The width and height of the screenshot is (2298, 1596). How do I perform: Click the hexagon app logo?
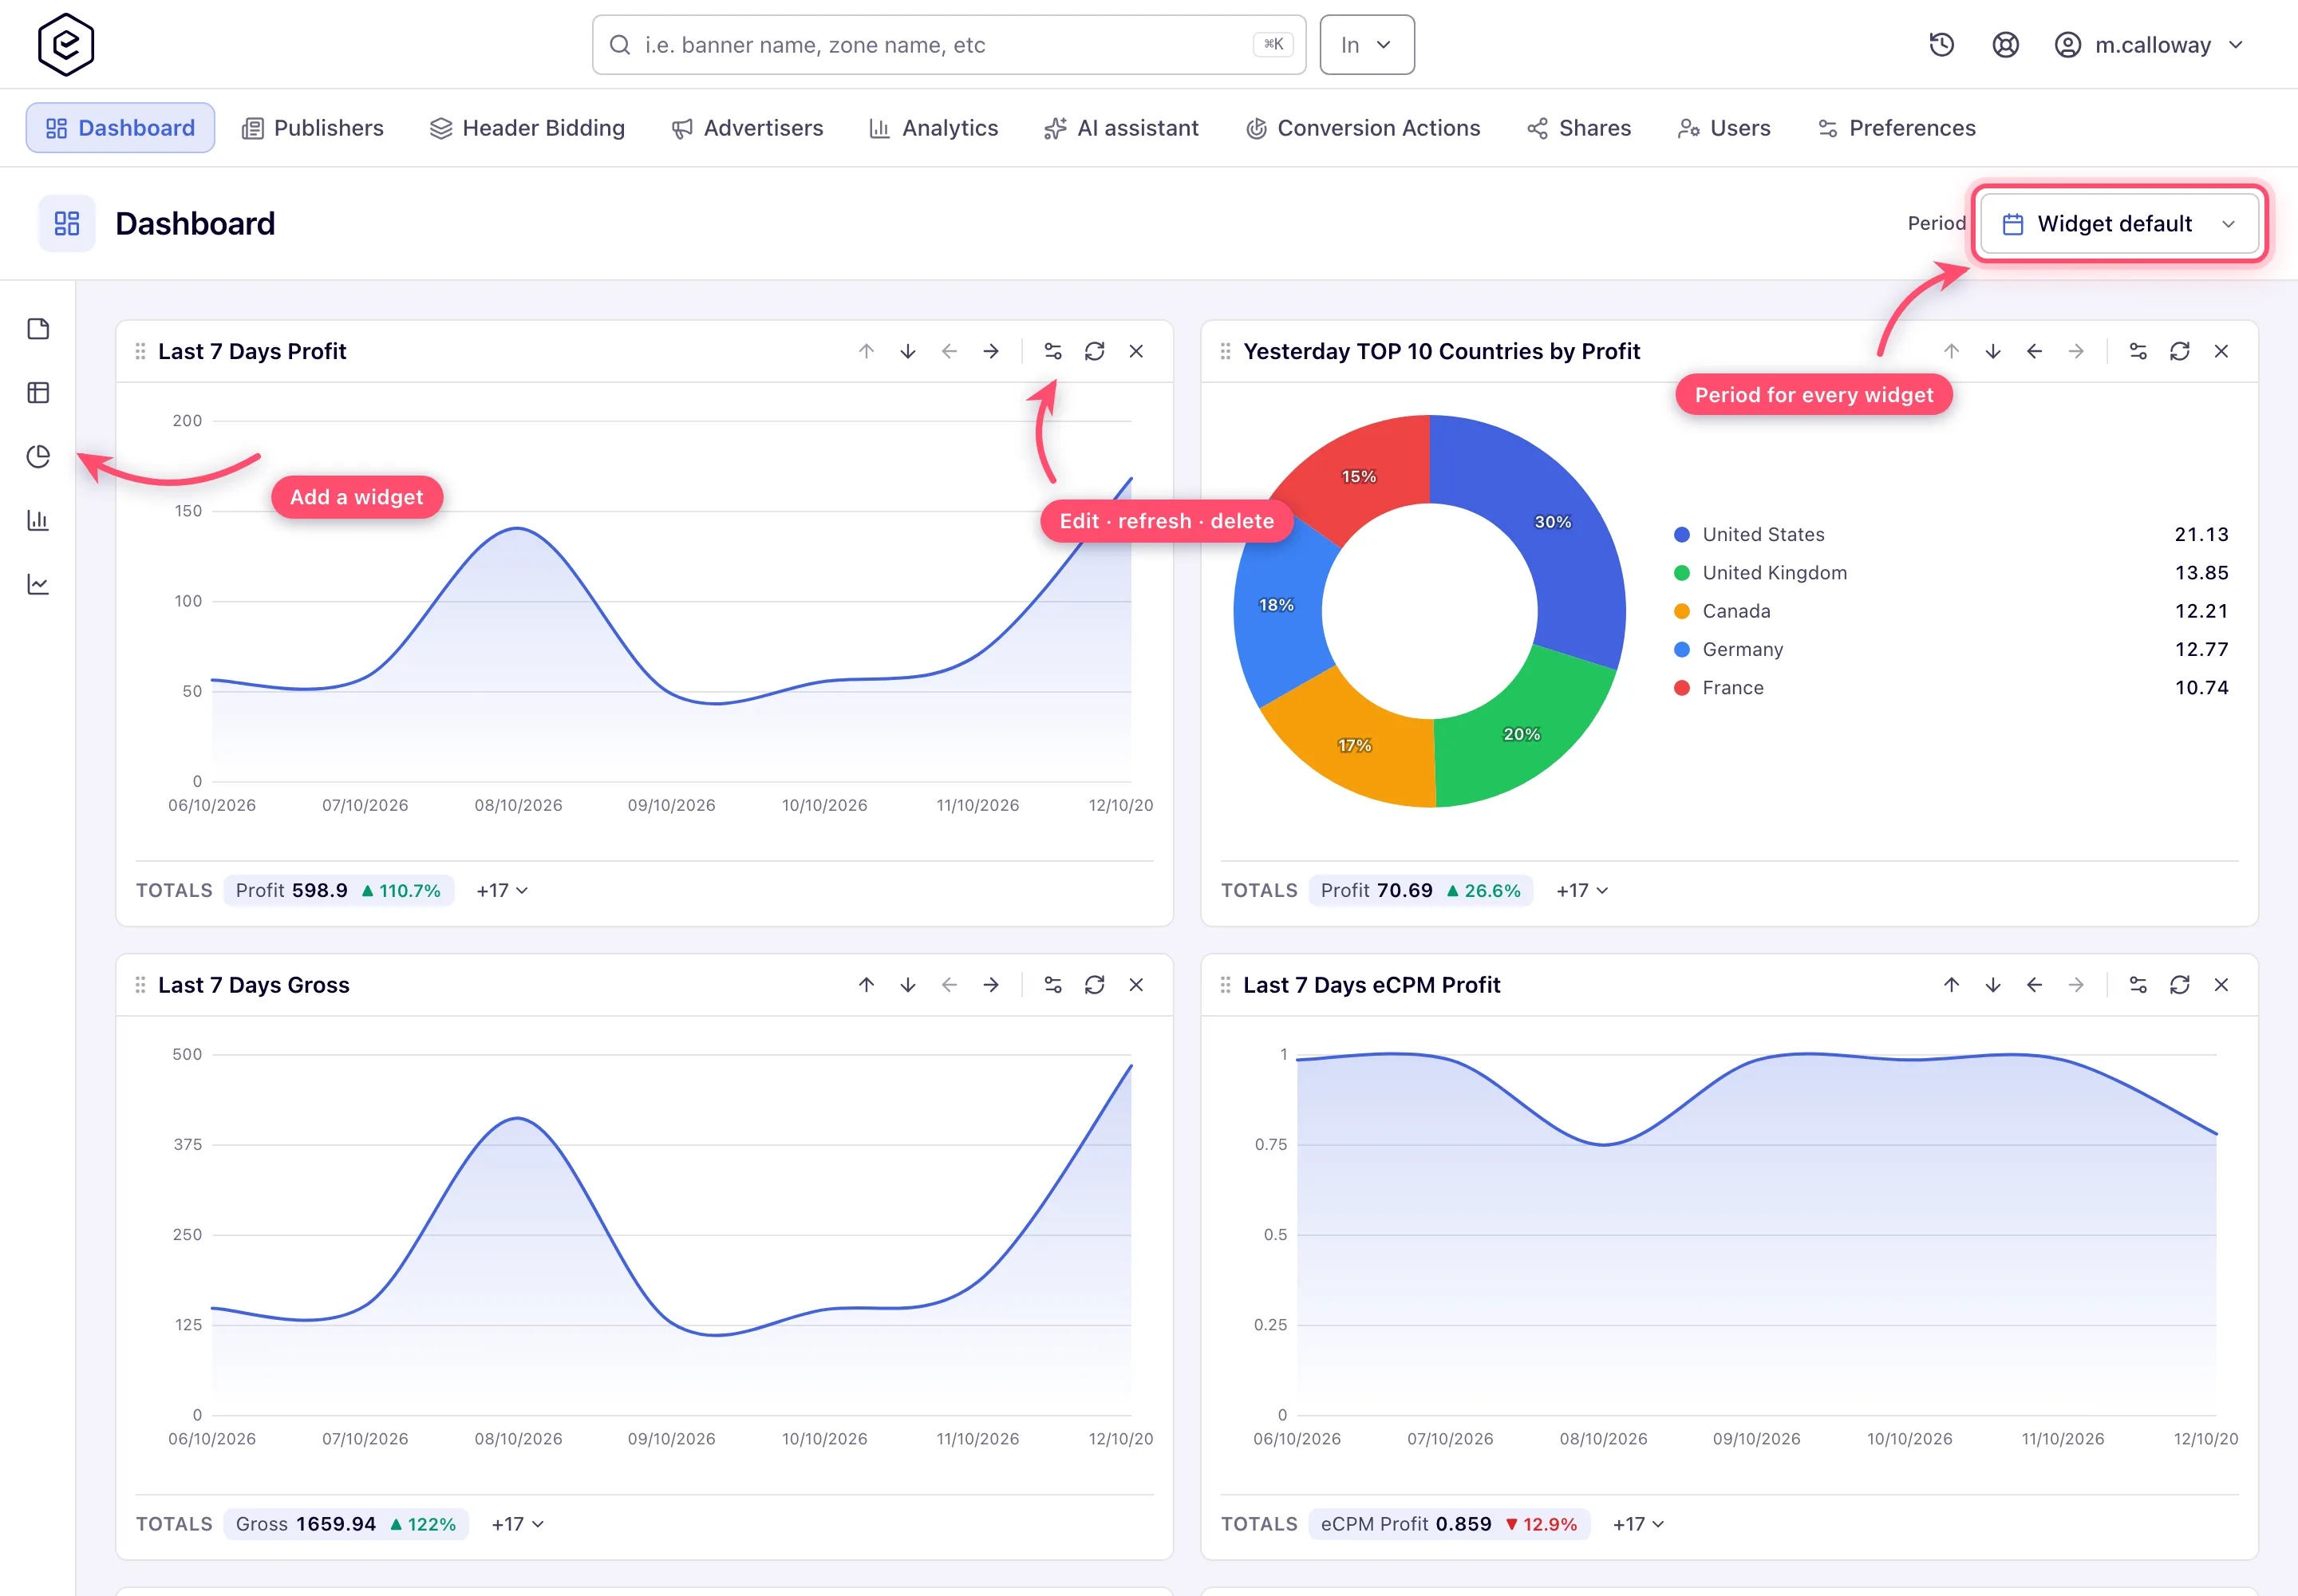click(x=66, y=45)
